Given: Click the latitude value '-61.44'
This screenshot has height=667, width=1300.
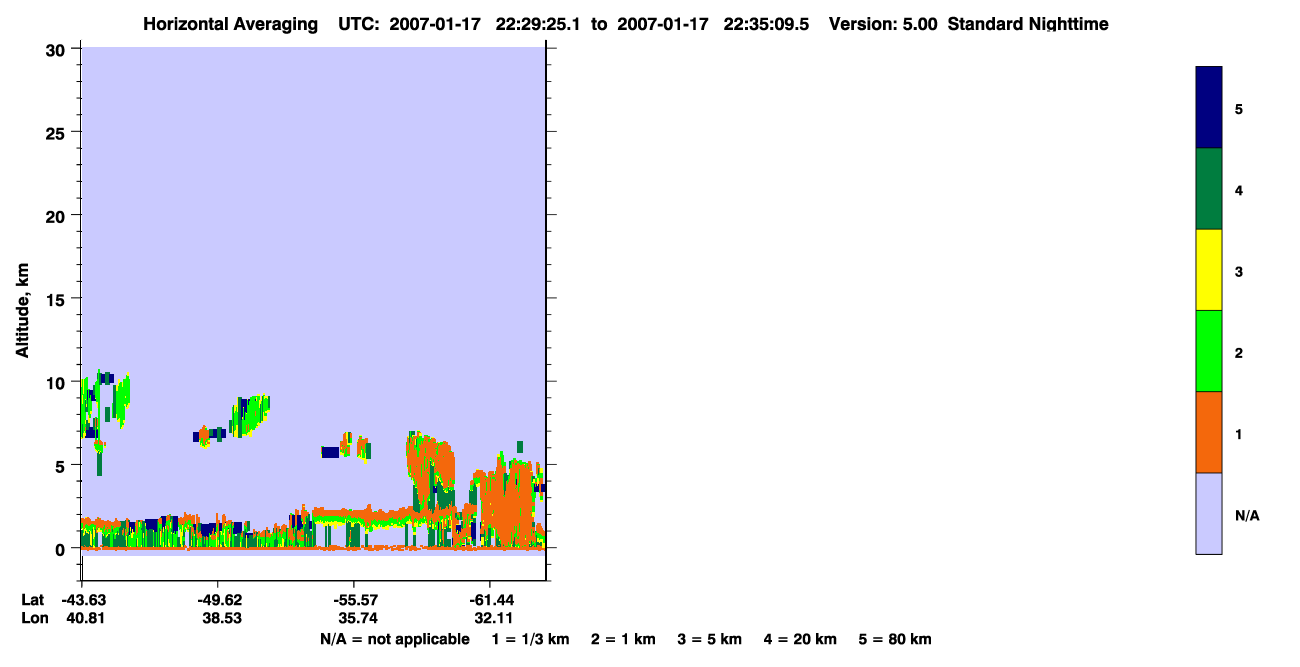Looking at the screenshot, I should click(490, 600).
